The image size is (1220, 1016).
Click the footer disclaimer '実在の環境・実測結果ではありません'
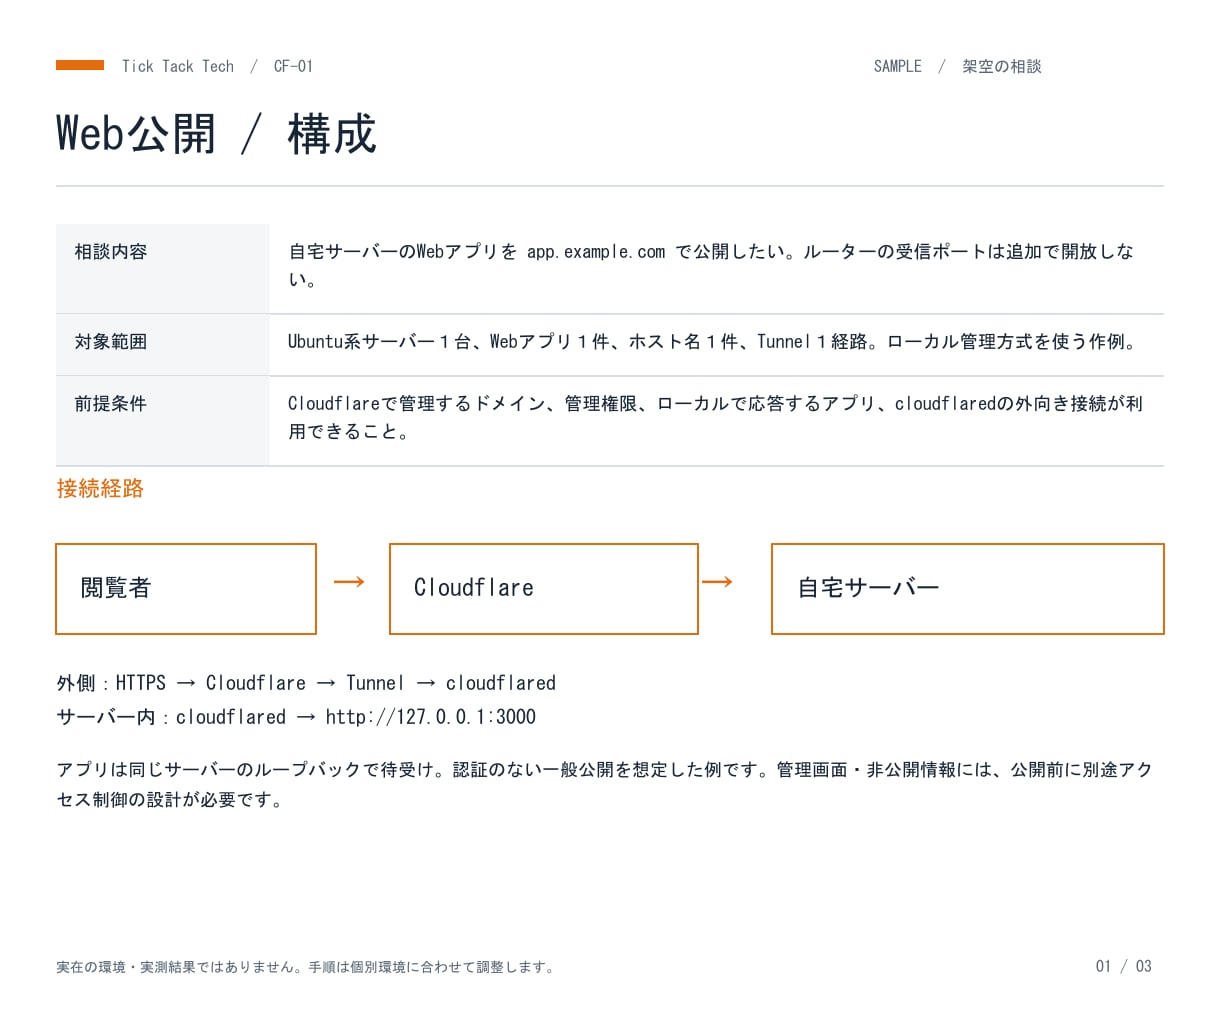click(306, 967)
